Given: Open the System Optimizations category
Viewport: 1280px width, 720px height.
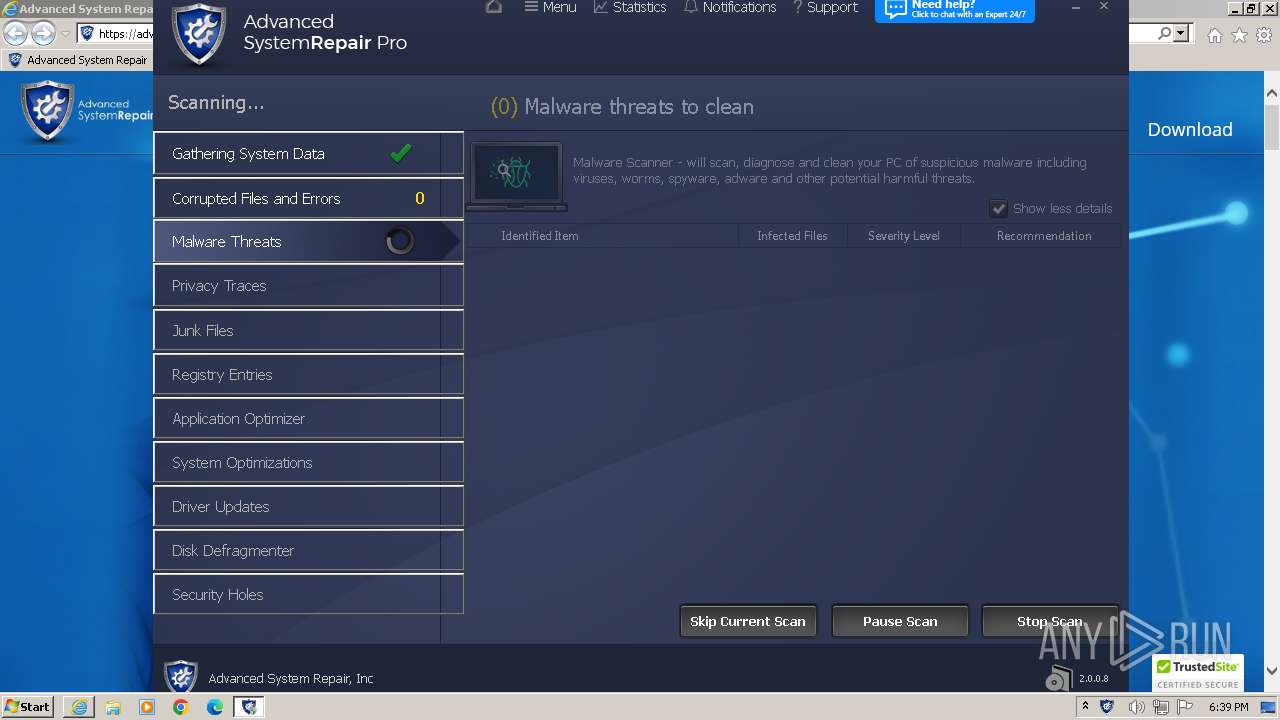Looking at the screenshot, I should 308,462.
